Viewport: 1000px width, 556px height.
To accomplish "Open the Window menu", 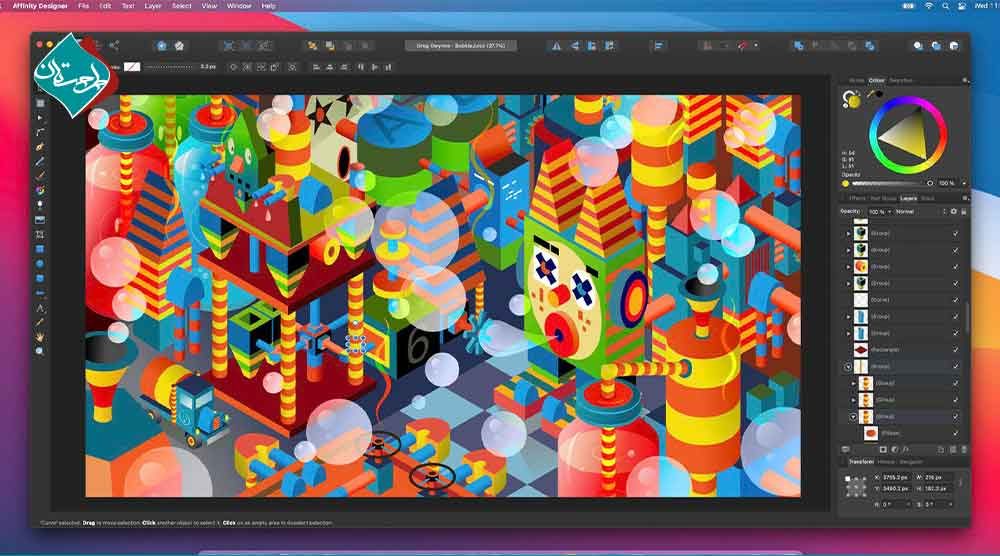I will 239,6.
